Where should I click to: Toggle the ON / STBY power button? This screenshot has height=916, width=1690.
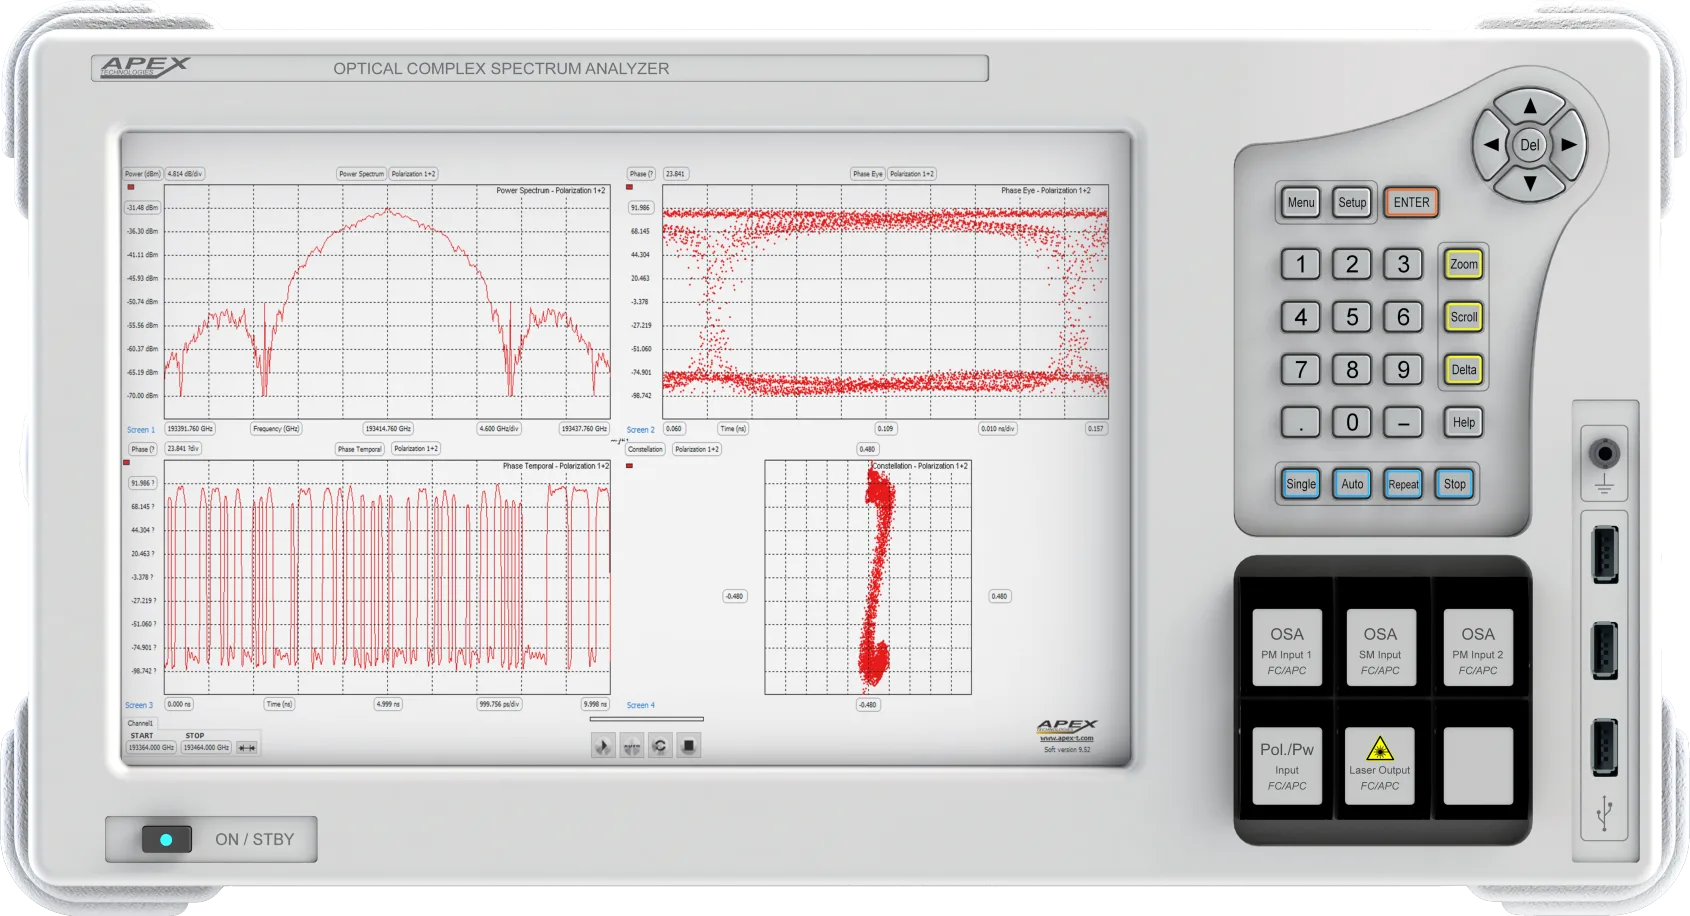(x=167, y=840)
